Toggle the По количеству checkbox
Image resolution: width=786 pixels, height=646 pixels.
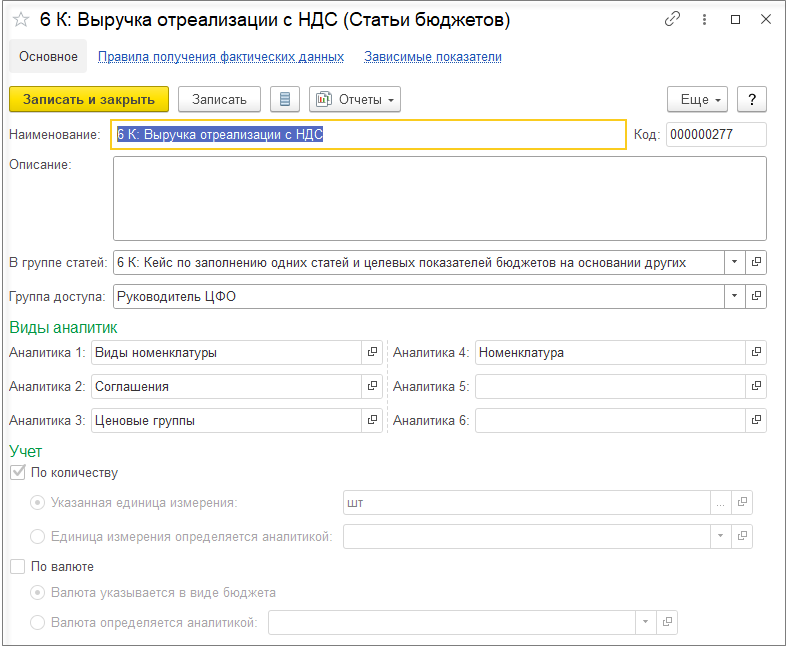point(18,472)
